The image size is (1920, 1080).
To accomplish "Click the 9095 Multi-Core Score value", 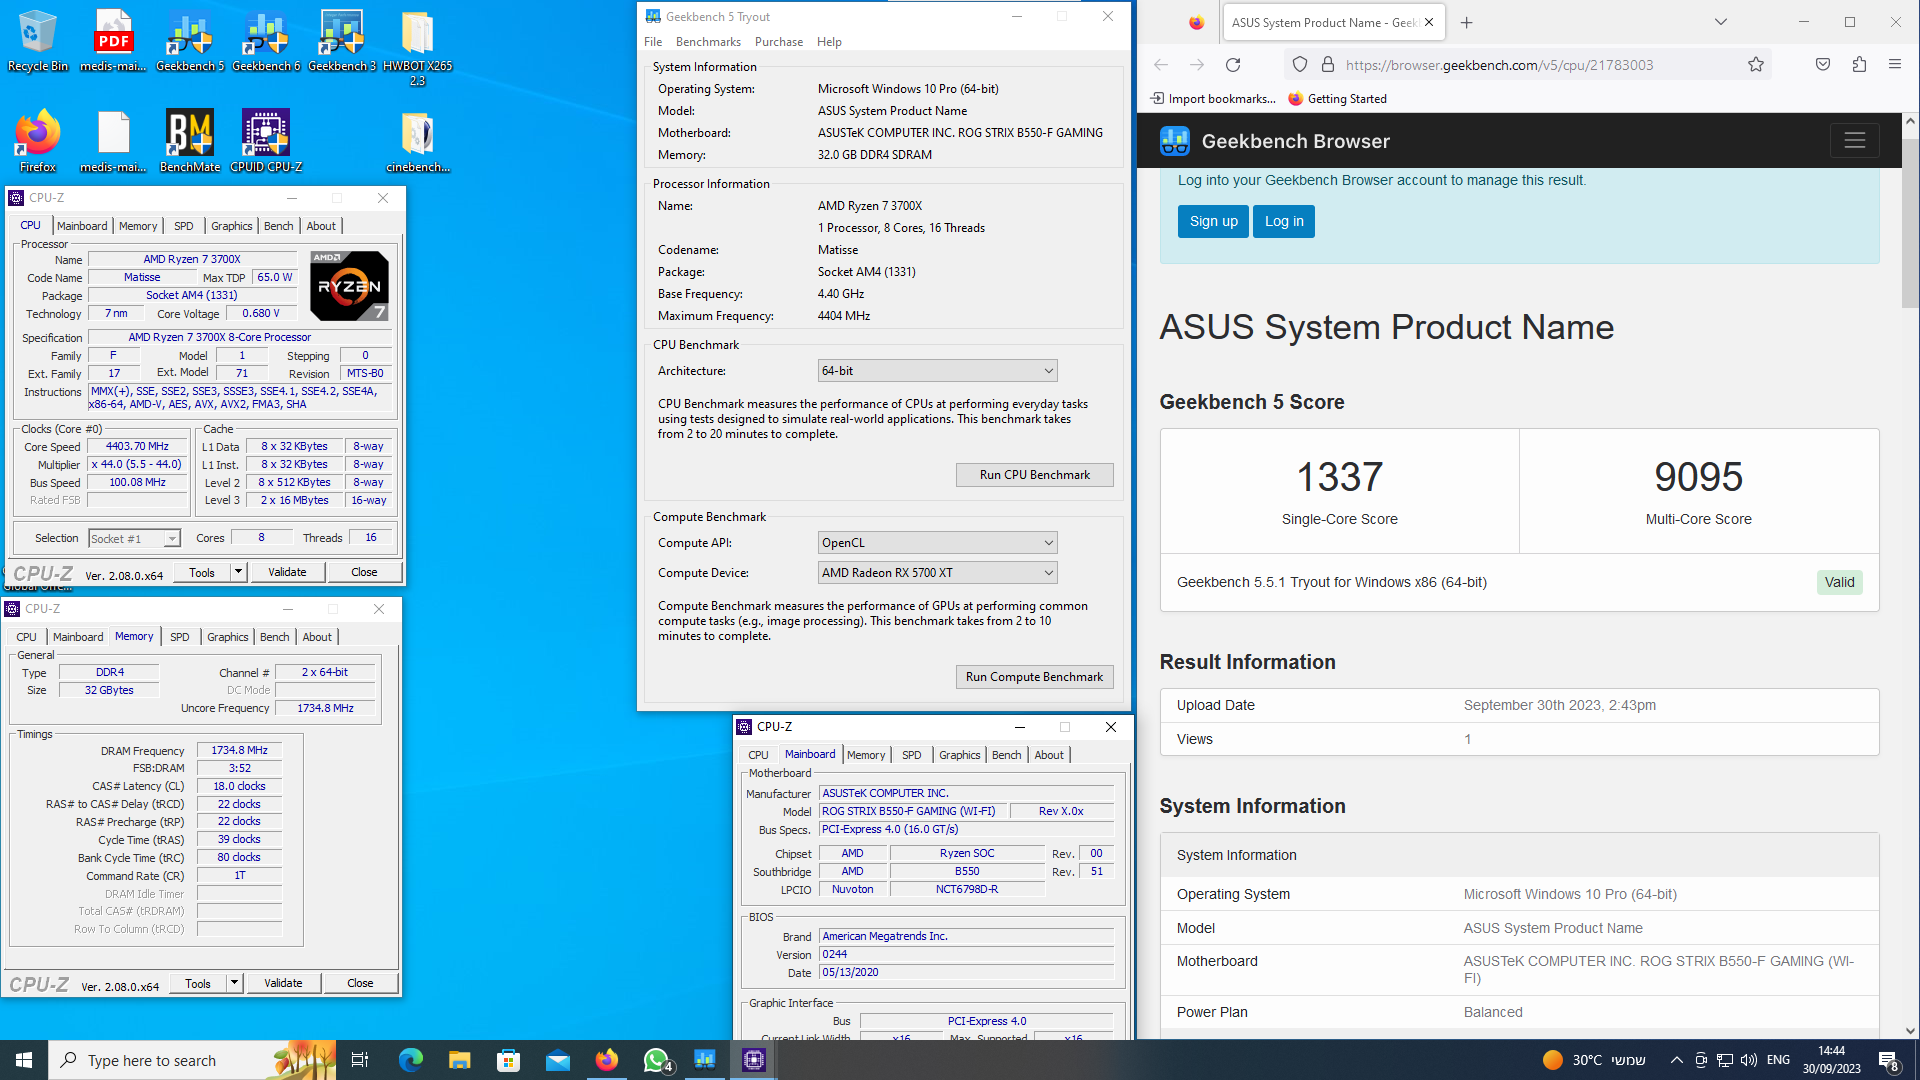I will pyautogui.click(x=1698, y=477).
